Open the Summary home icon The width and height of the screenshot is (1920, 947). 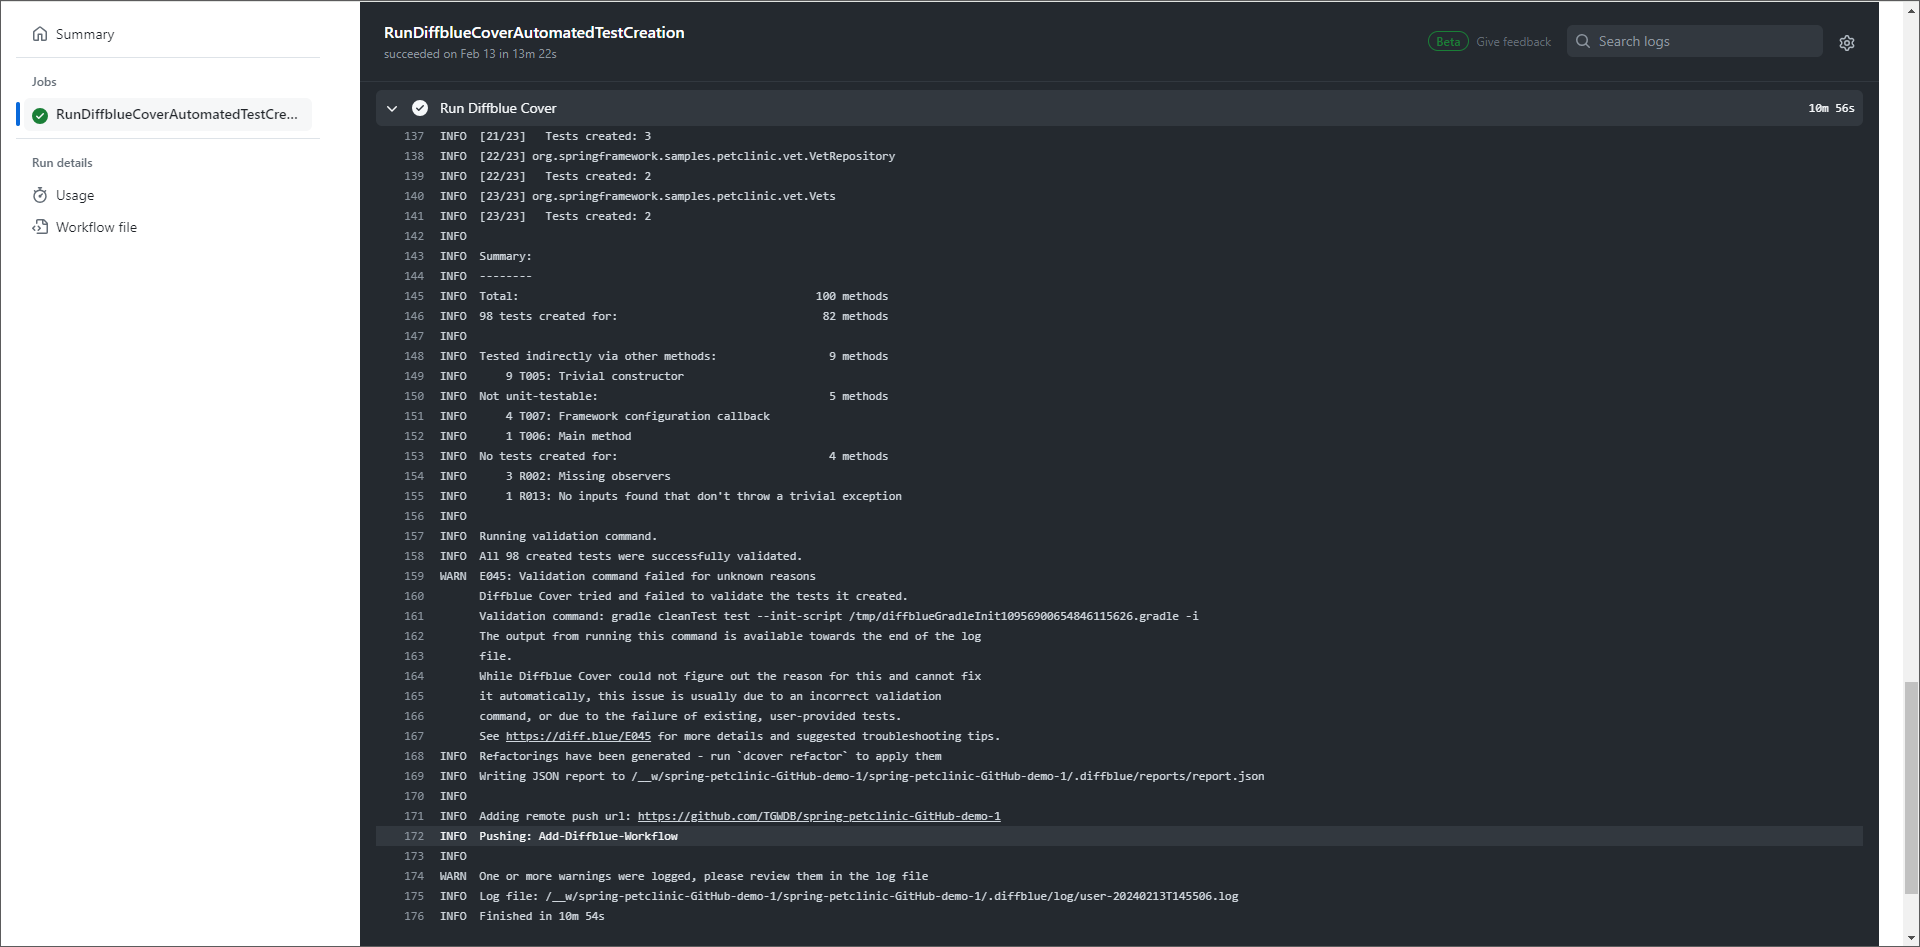40,34
